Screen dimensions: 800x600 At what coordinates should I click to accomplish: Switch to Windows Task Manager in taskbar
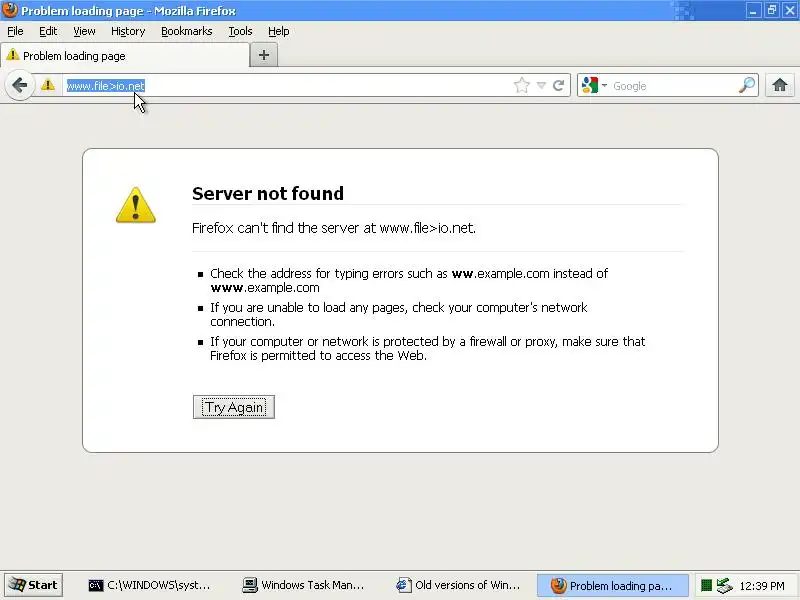coord(304,585)
